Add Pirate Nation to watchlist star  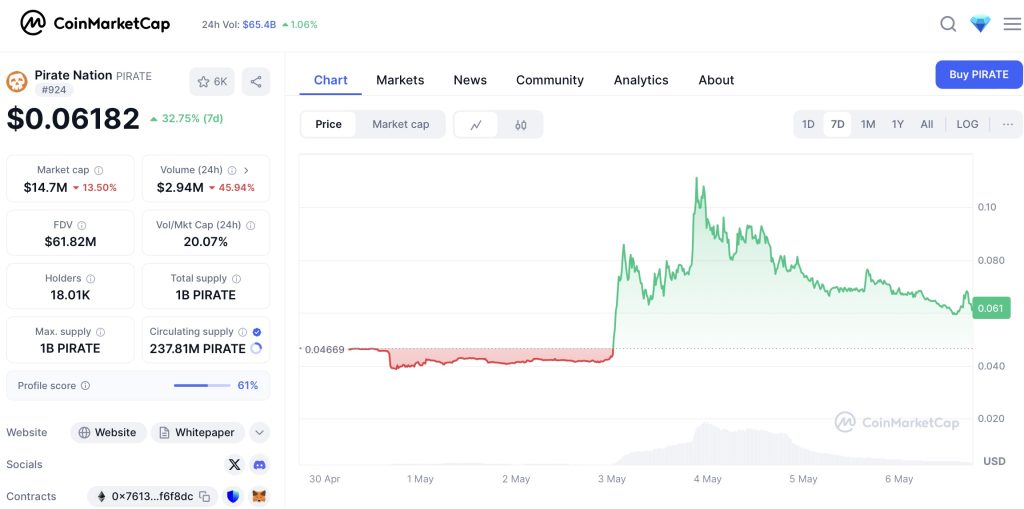212,82
